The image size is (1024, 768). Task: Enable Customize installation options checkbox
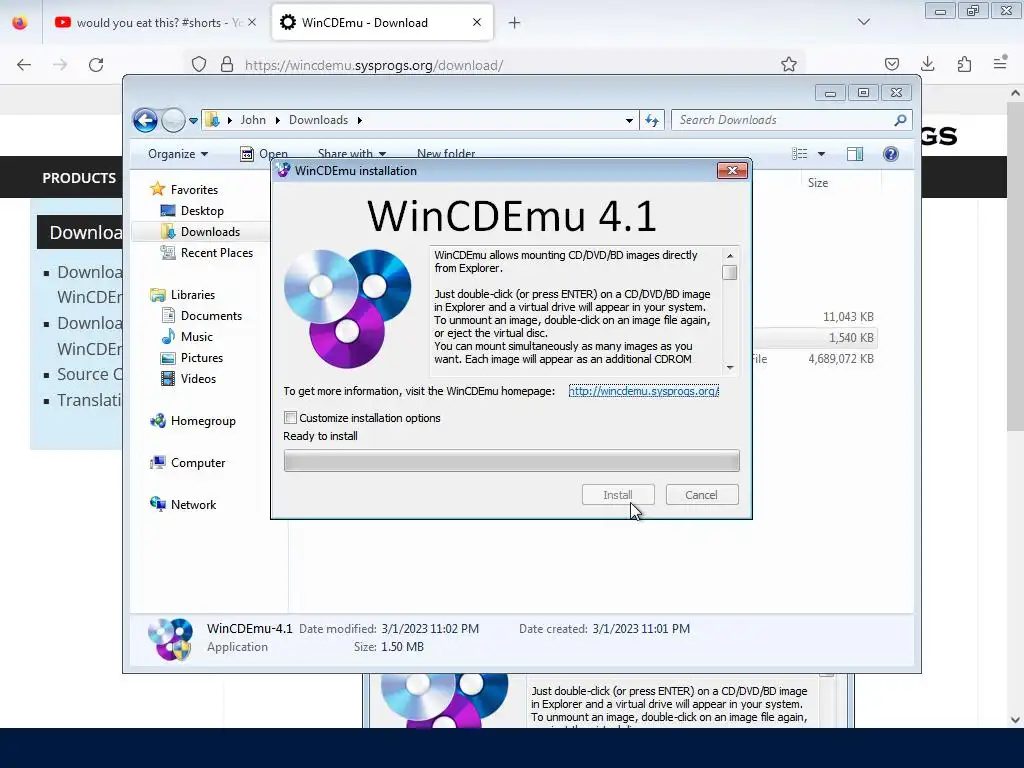291,418
